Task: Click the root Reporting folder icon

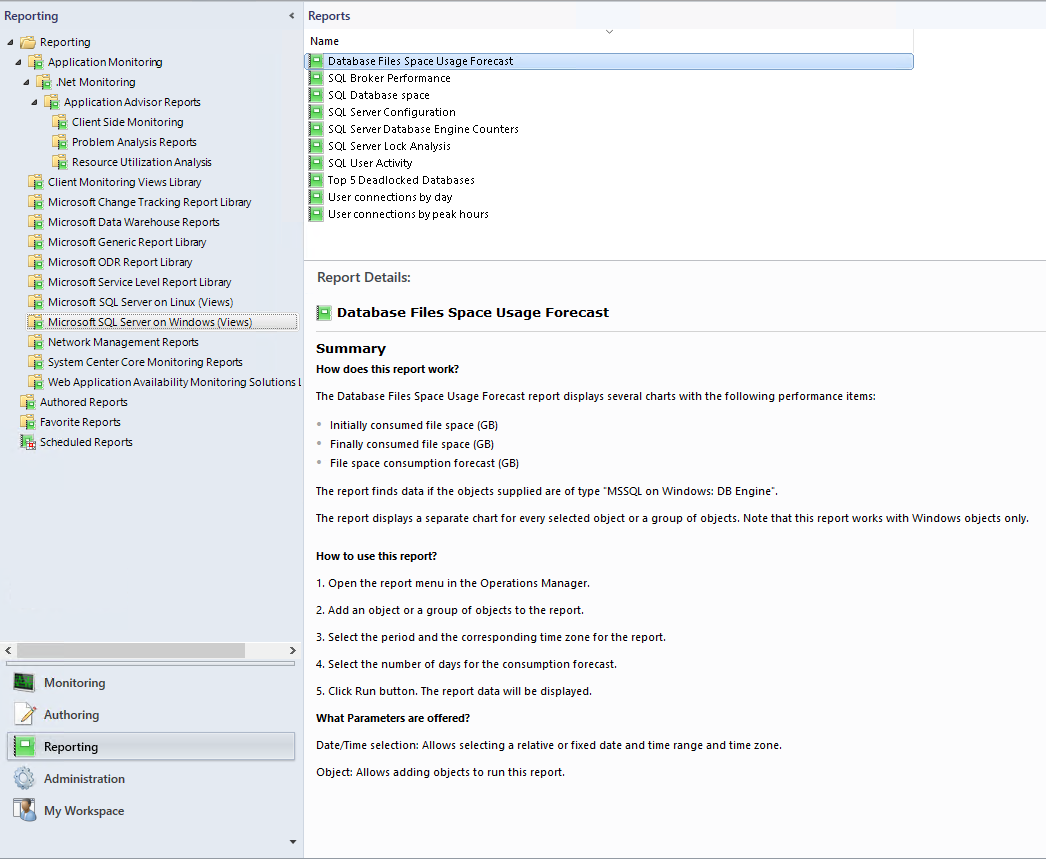Action: click(27, 42)
